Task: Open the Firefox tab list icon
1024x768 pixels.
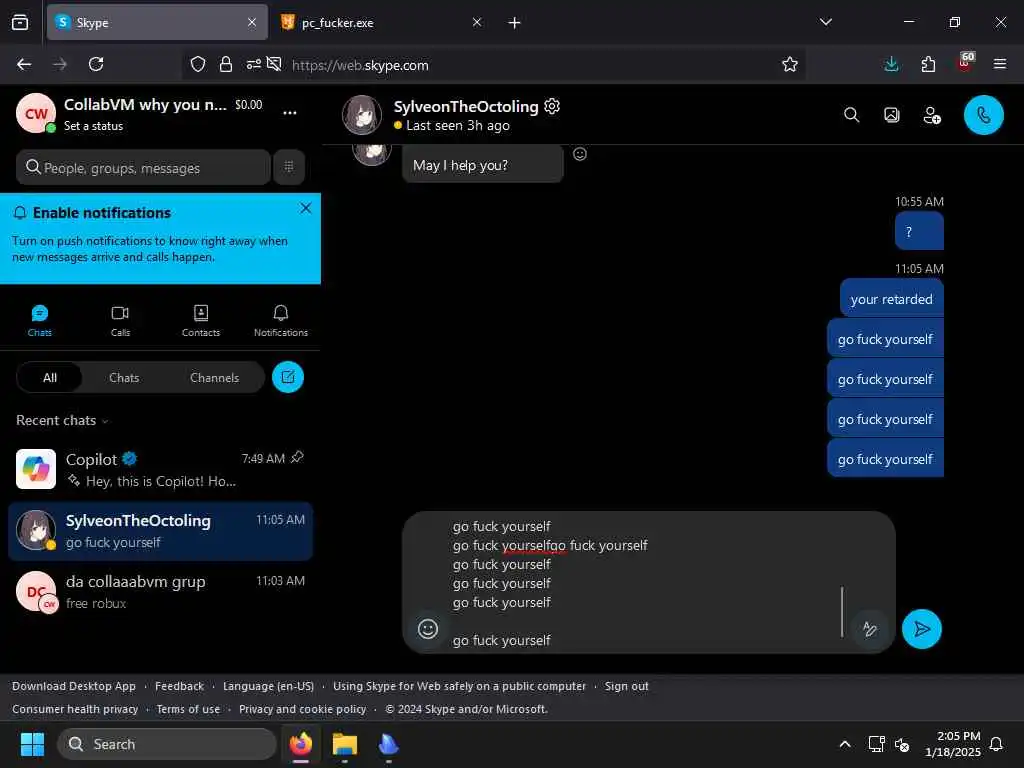Action: pos(20,22)
